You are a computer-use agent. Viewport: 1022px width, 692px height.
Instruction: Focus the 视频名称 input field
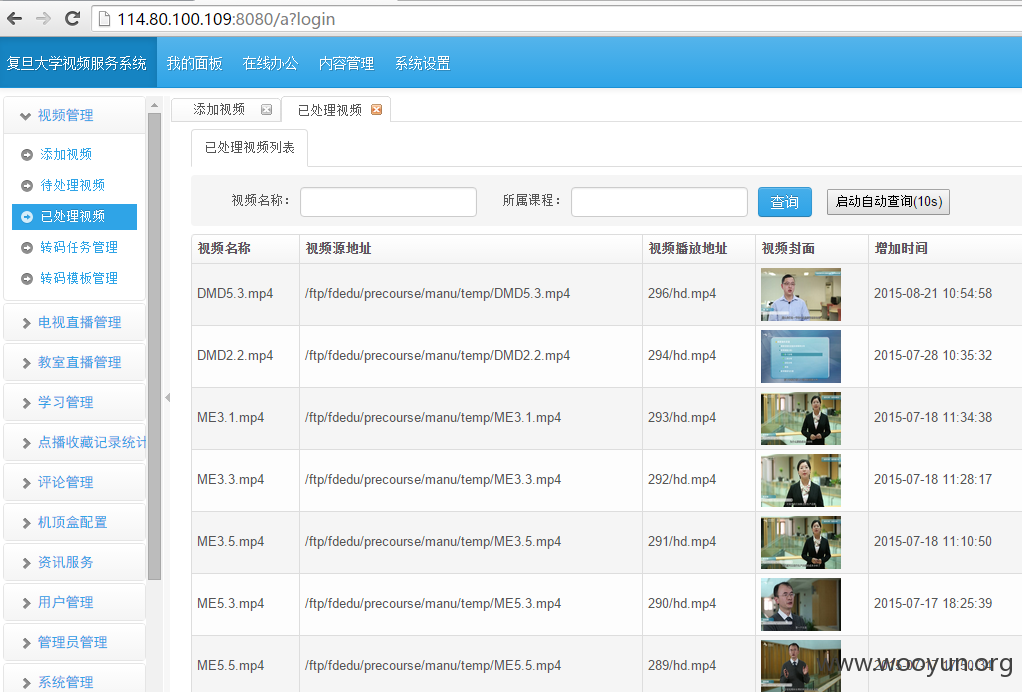point(388,202)
